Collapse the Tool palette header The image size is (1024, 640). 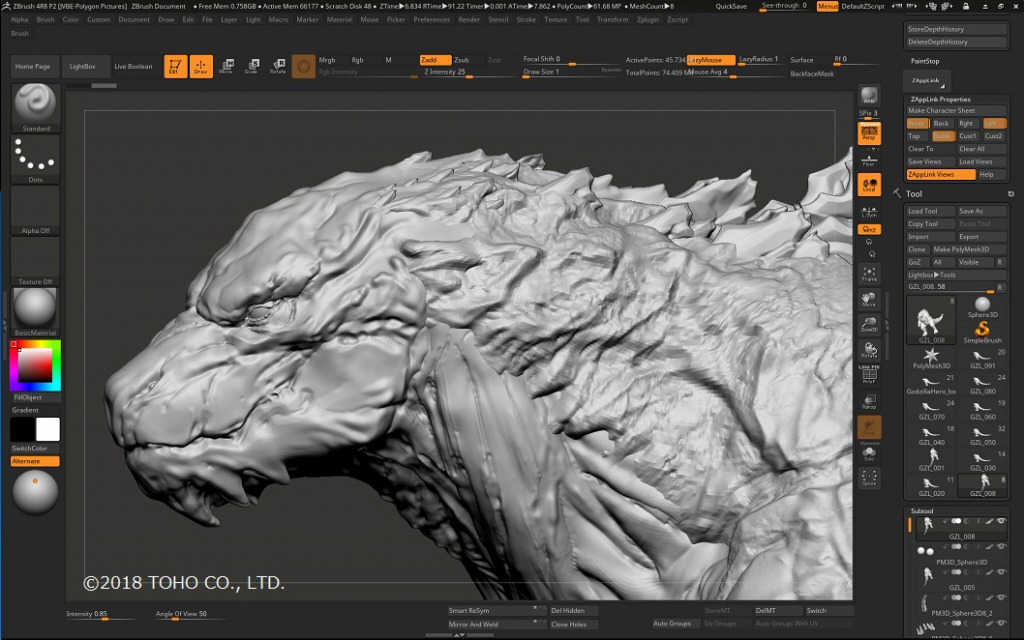914,194
